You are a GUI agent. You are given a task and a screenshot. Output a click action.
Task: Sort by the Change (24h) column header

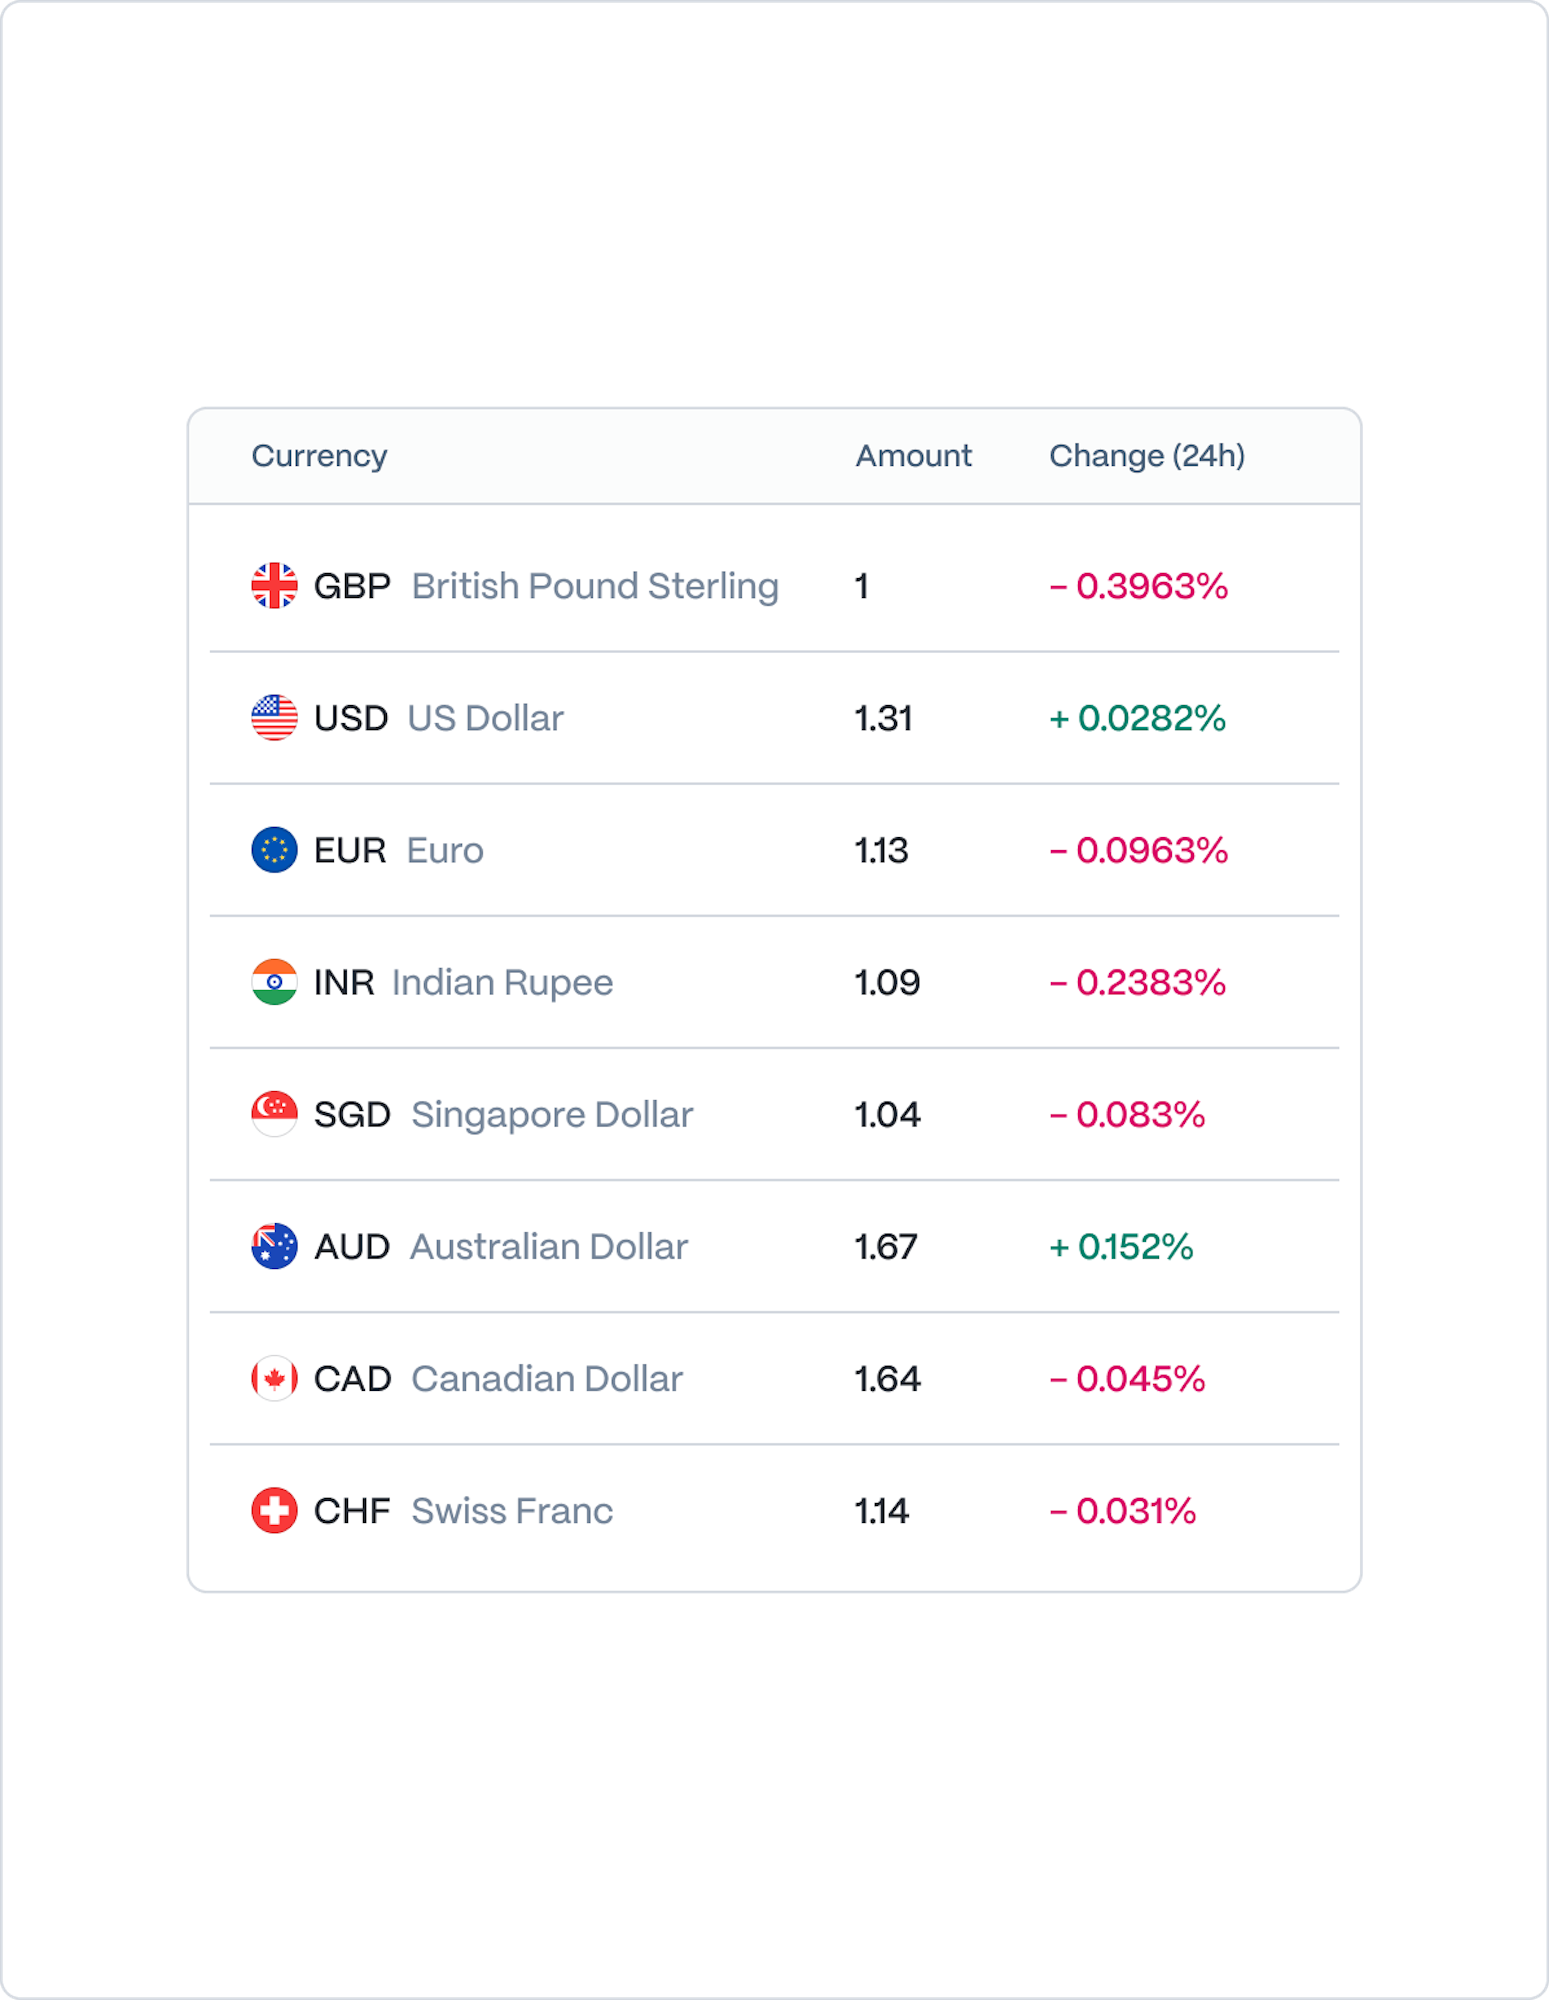pyautogui.click(x=1146, y=456)
